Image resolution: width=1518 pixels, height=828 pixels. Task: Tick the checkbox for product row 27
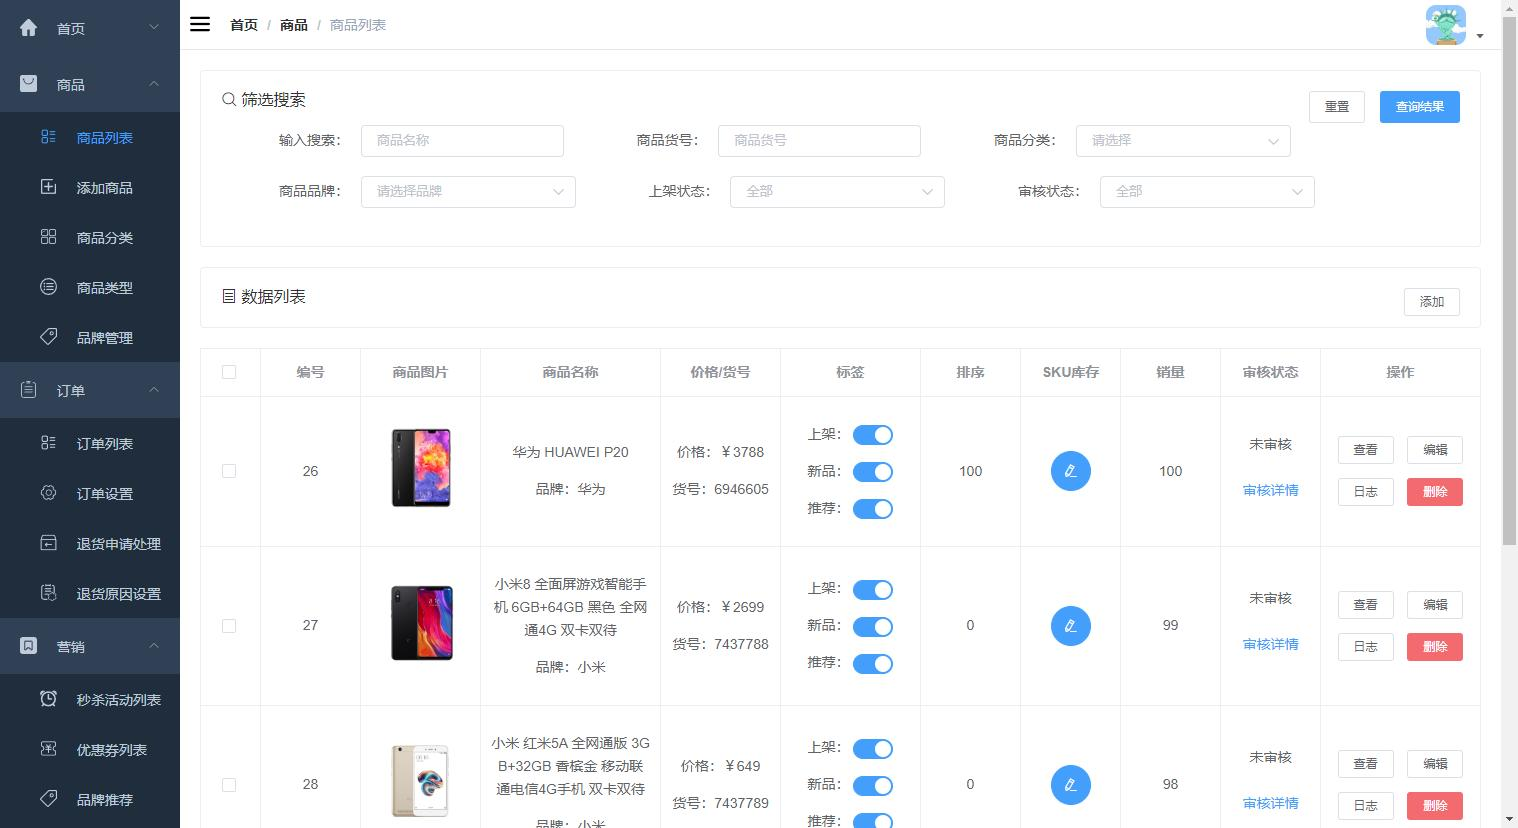pyautogui.click(x=229, y=626)
